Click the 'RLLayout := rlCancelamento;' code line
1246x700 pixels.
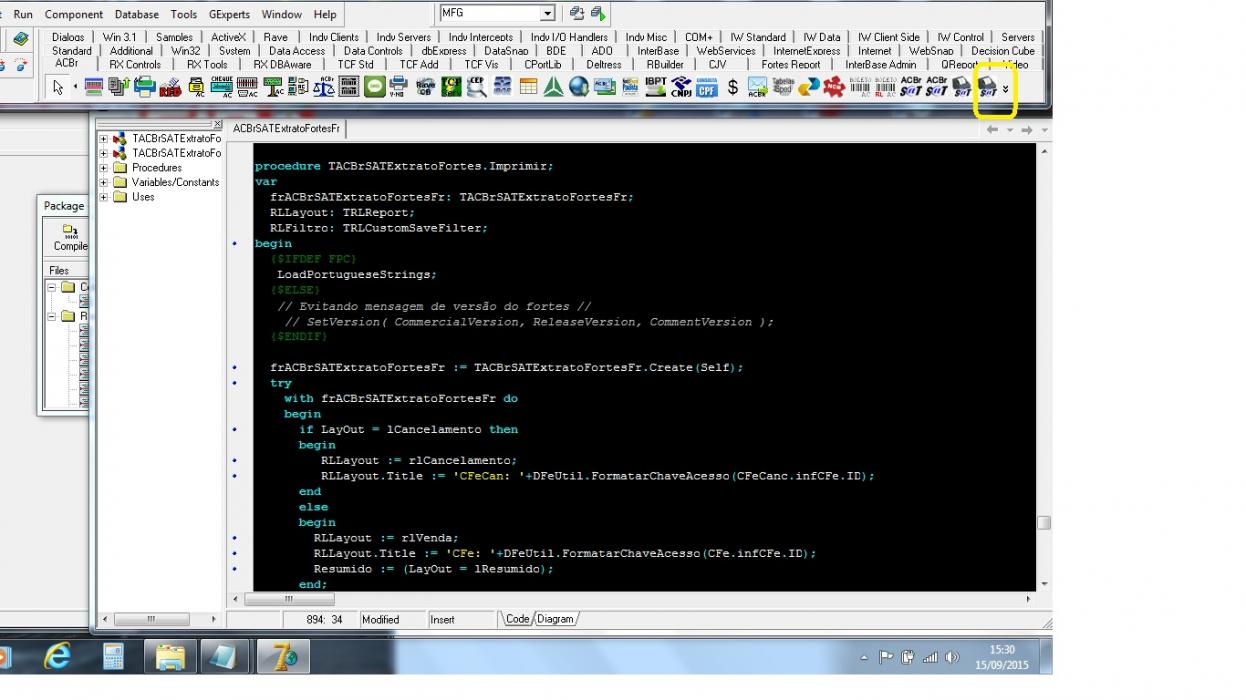(418, 460)
